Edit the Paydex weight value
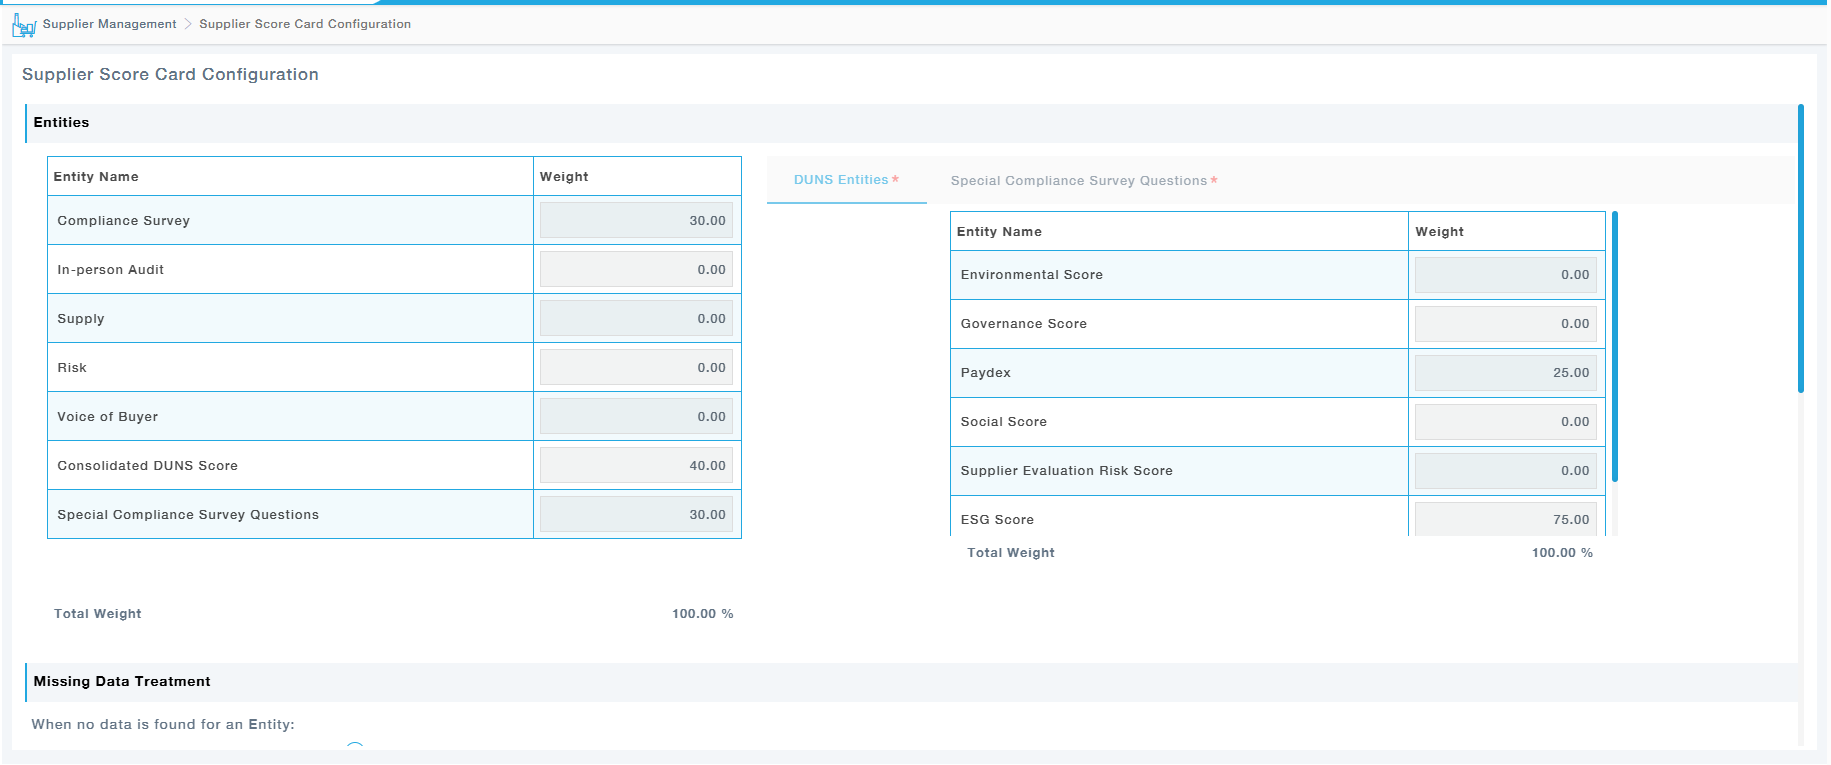 tap(1505, 373)
